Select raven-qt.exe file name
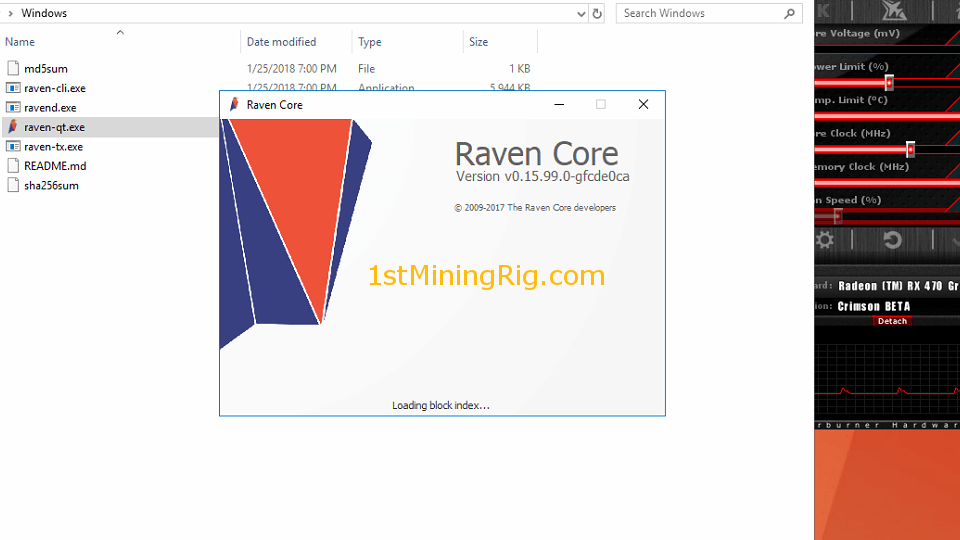The image size is (960, 540). pos(54,127)
